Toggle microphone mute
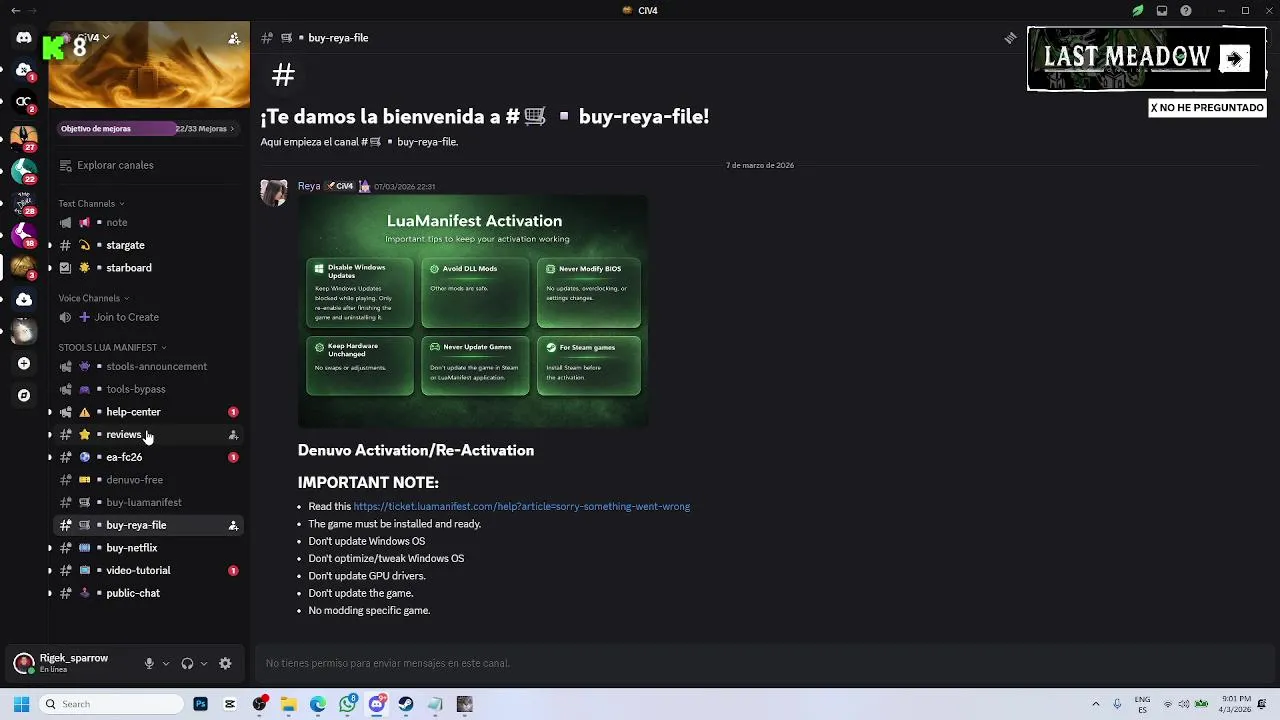Image resolution: width=1280 pixels, height=720 pixels. click(149, 663)
